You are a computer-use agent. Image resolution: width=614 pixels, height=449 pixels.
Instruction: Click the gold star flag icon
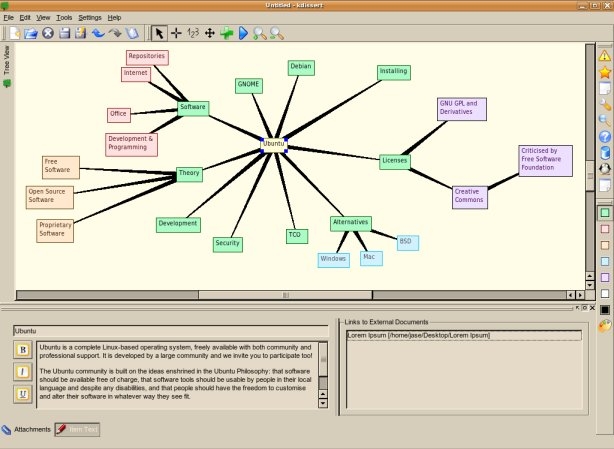pos(605,72)
